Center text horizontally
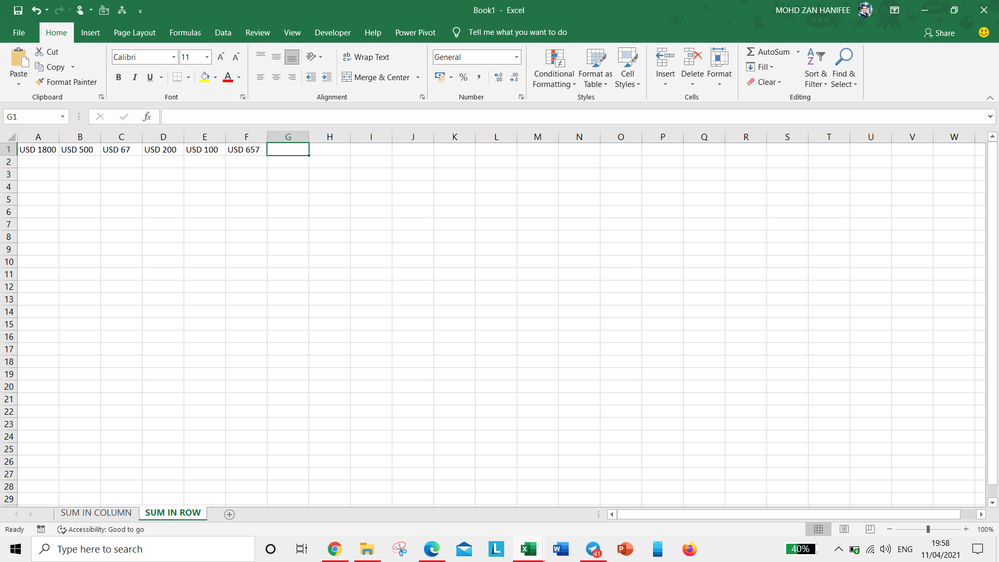999x562 pixels. [276, 77]
